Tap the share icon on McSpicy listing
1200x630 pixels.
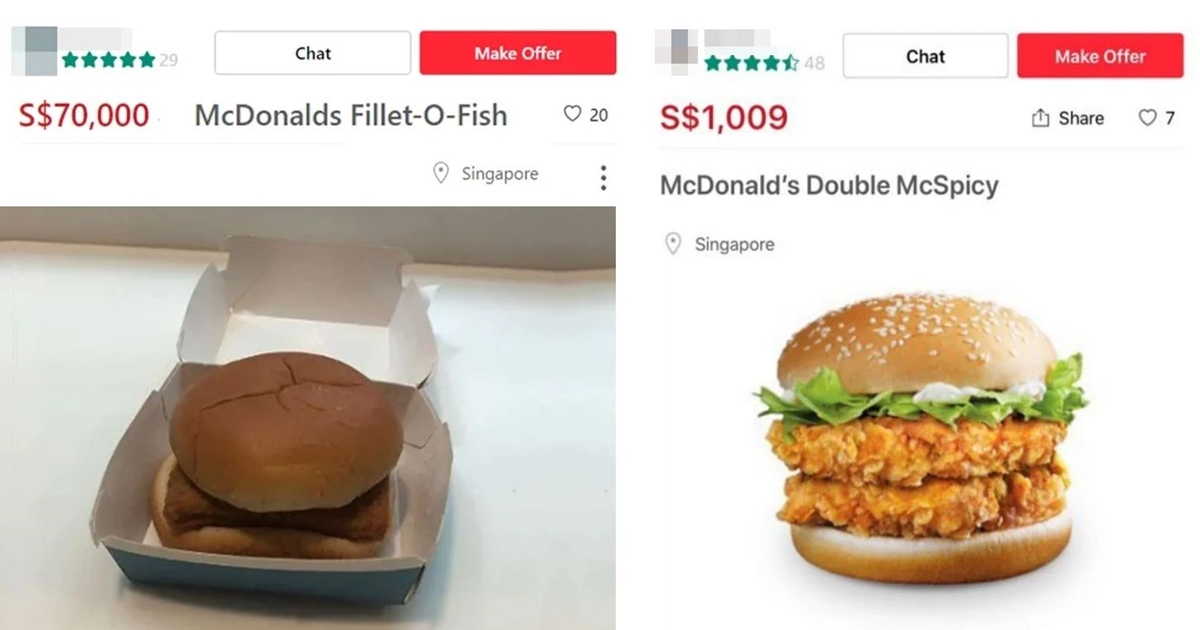[1040, 118]
